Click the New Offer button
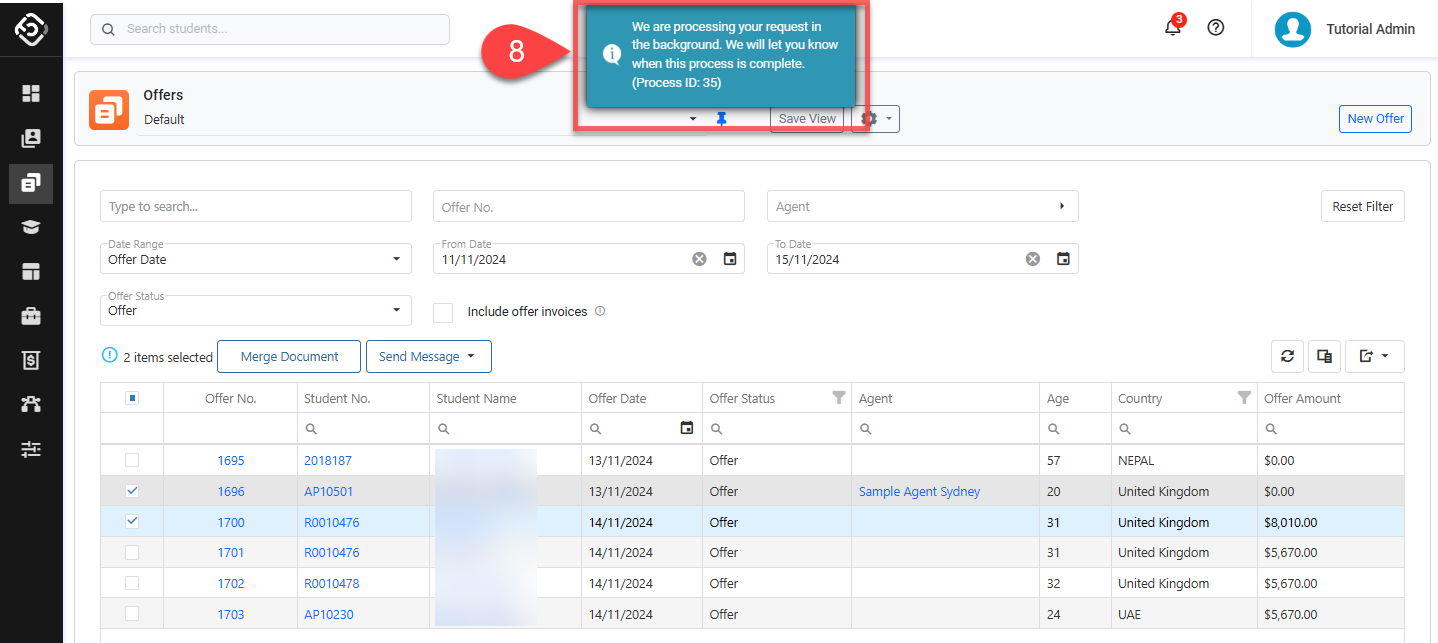1438x643 pixels. click(x=1375, y=118)
